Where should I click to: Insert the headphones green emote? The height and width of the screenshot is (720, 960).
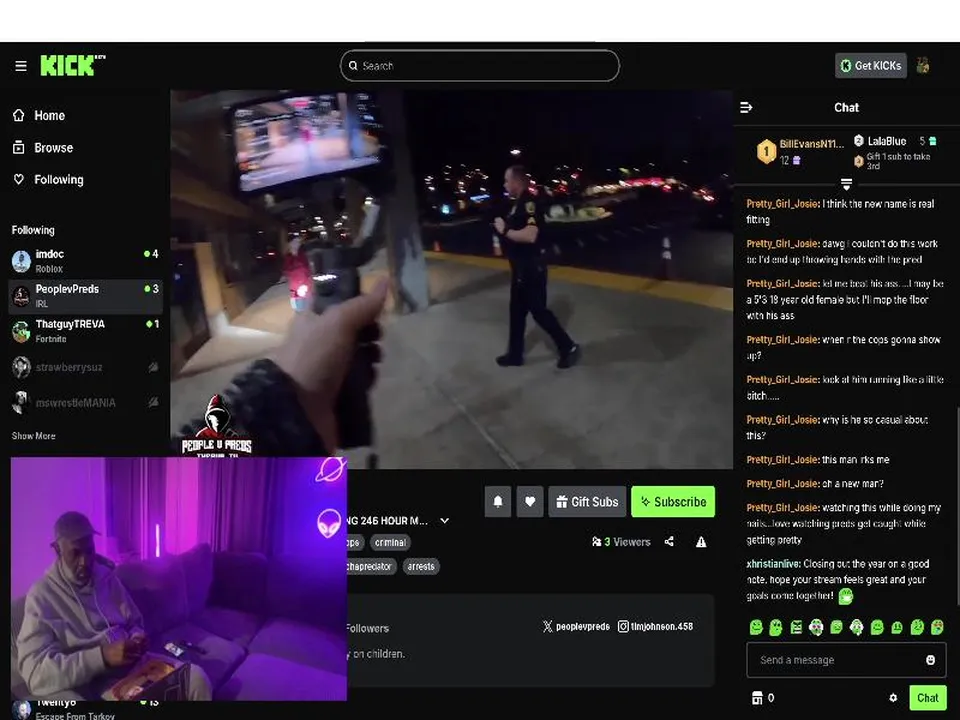point(857,627)
